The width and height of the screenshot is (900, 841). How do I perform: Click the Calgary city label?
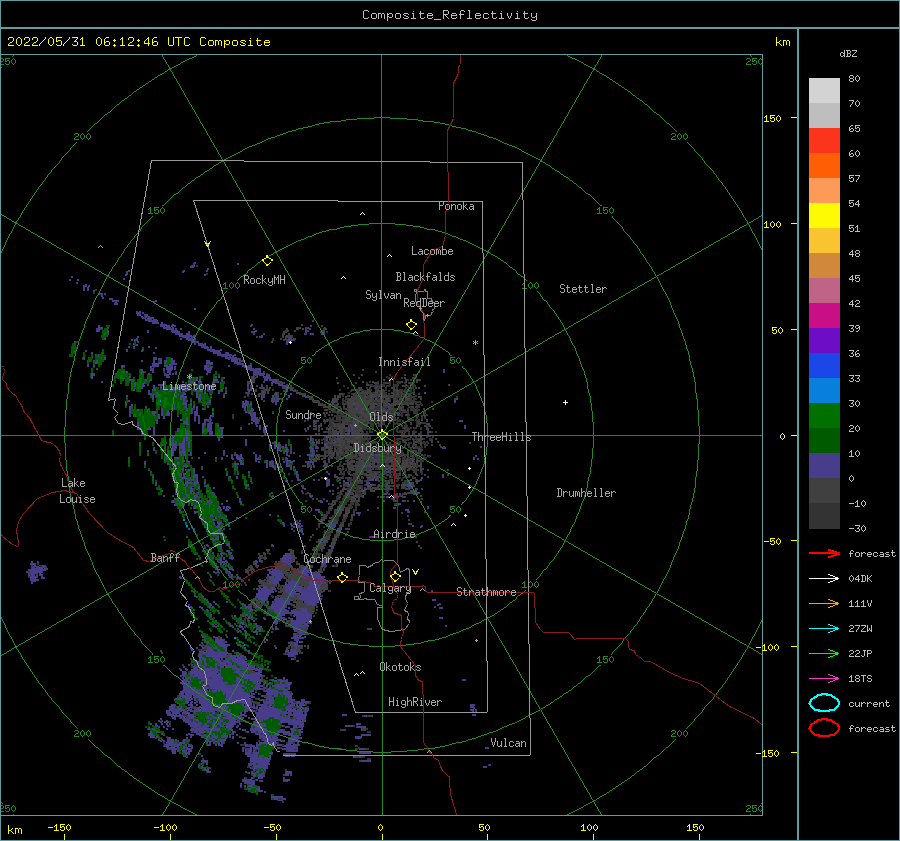tap(390, 588)
